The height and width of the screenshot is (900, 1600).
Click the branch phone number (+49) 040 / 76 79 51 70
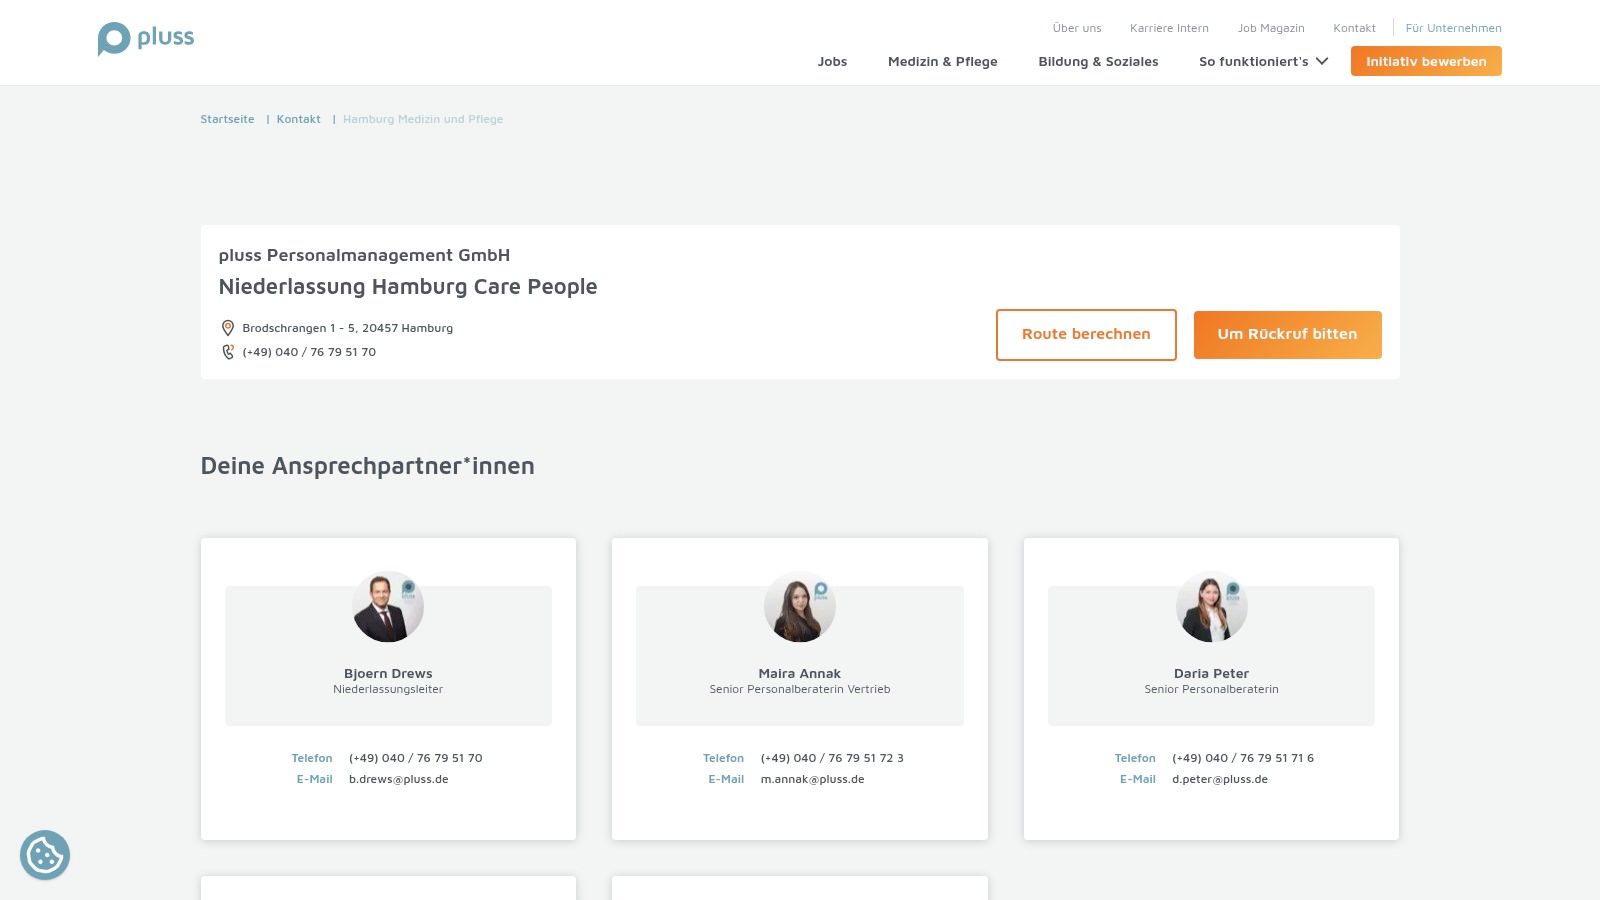pyautogui.click(x=309, y=352)
